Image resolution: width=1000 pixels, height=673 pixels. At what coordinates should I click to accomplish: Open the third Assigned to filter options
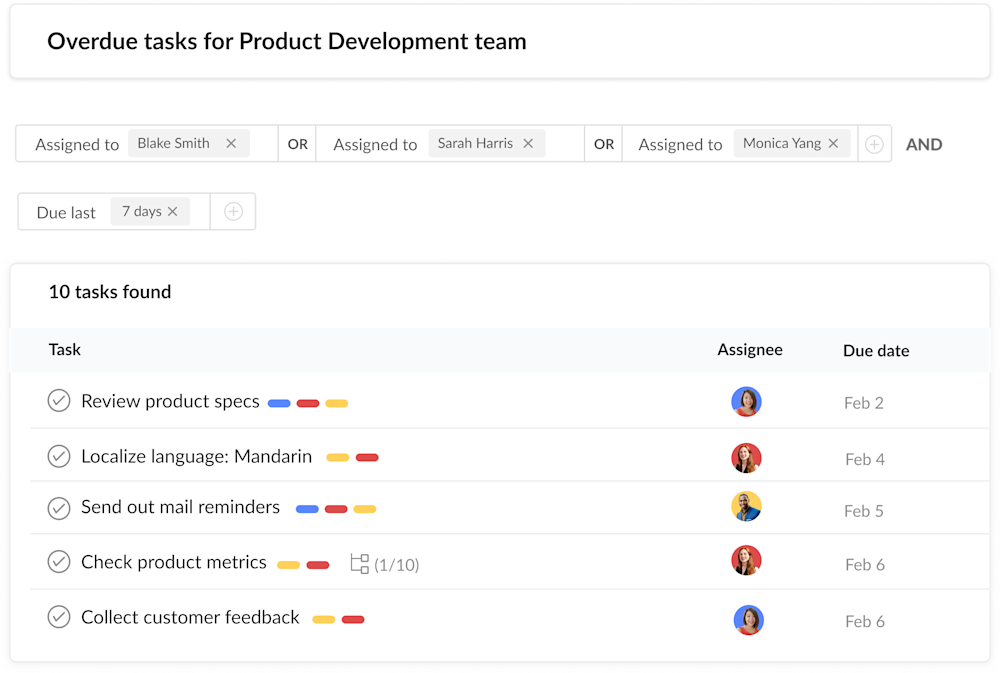(680, 144)
